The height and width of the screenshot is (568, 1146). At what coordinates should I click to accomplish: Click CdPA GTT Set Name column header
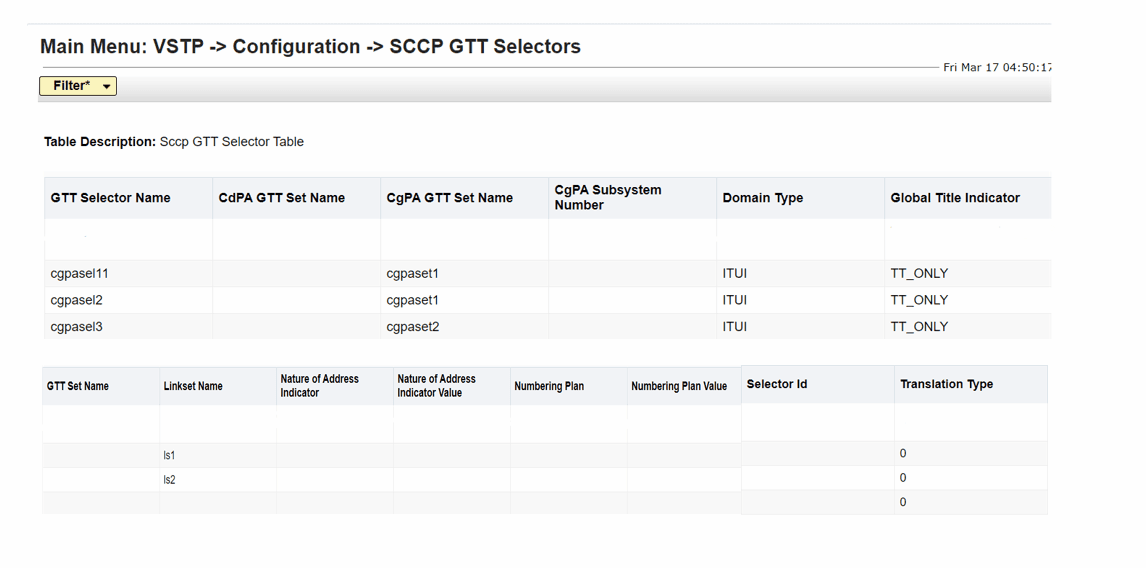(x=281, y=198)
